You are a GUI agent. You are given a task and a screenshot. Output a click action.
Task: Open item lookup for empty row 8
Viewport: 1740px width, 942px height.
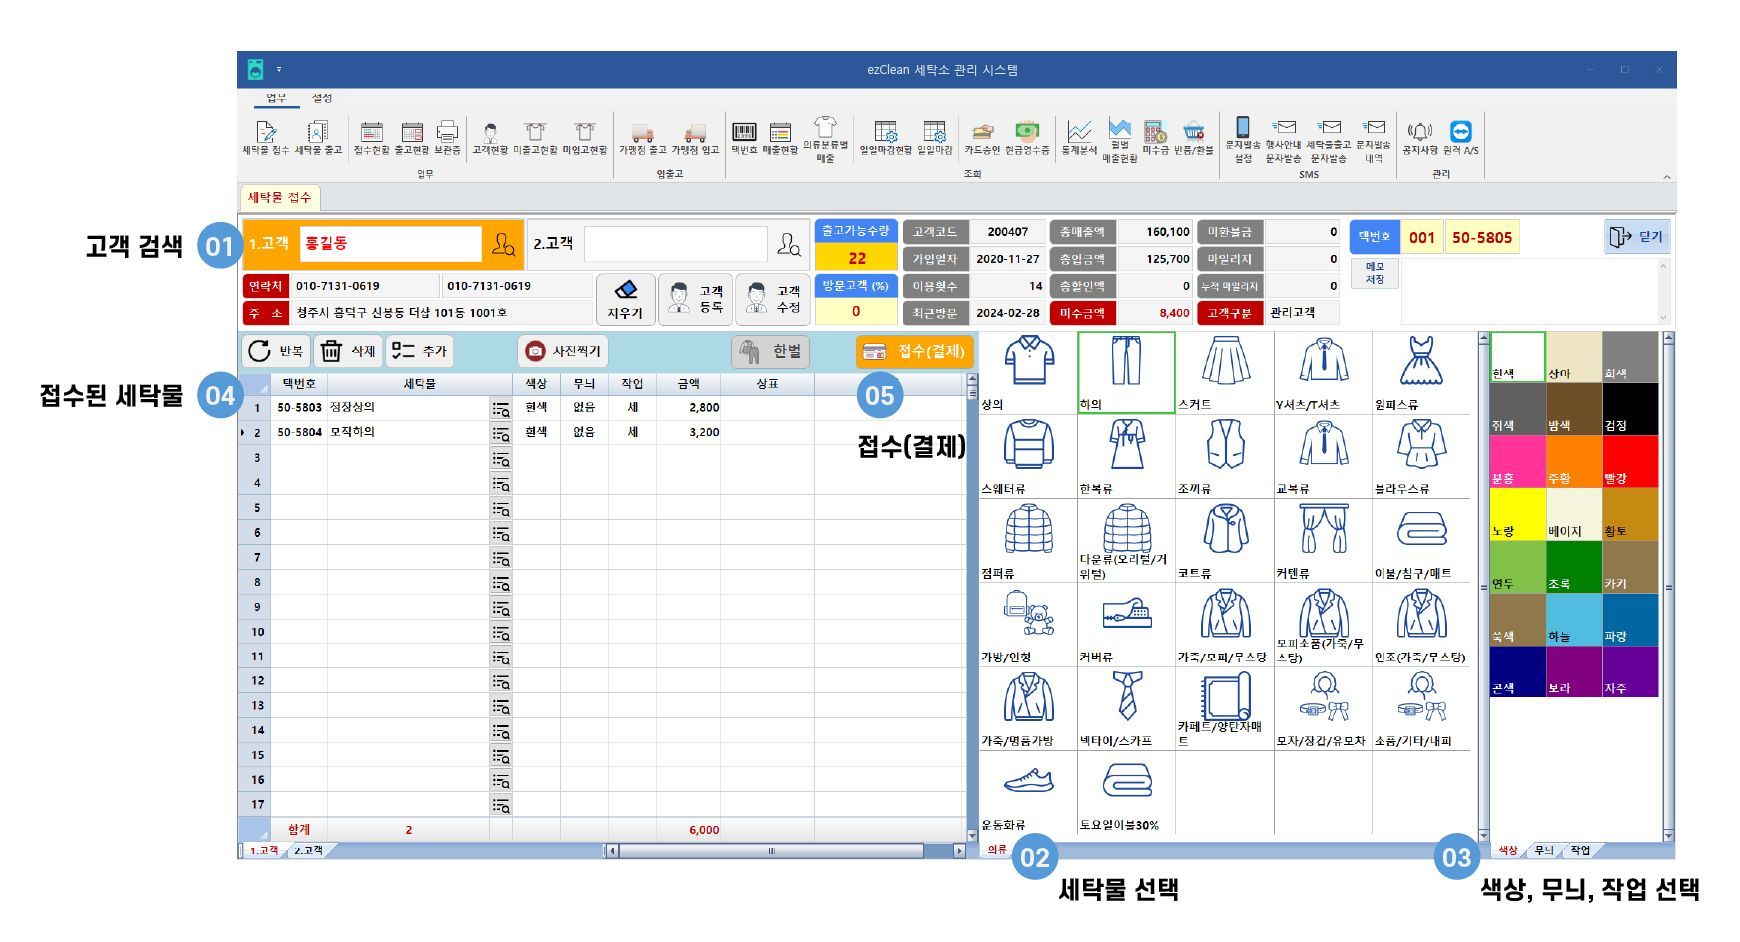pos(501,582)
